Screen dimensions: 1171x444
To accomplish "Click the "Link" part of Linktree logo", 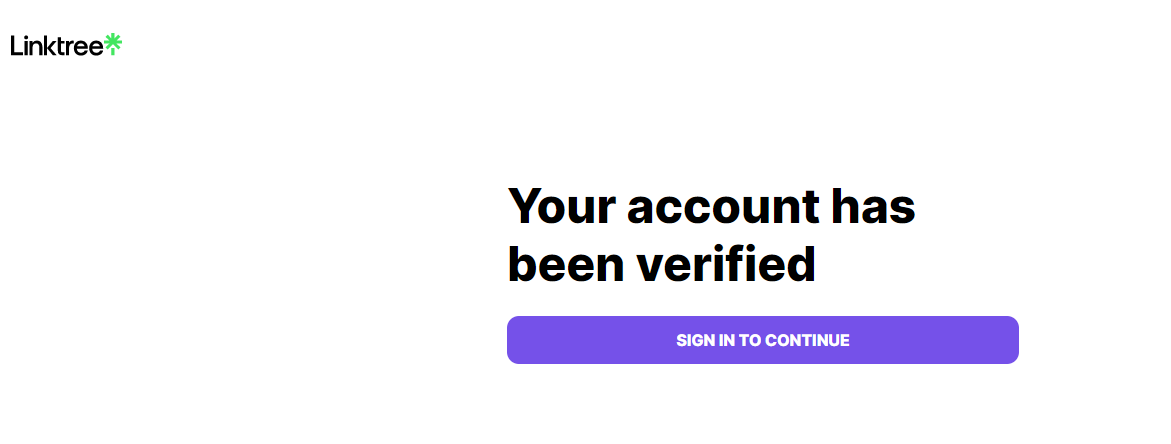I will click(35, 45).
